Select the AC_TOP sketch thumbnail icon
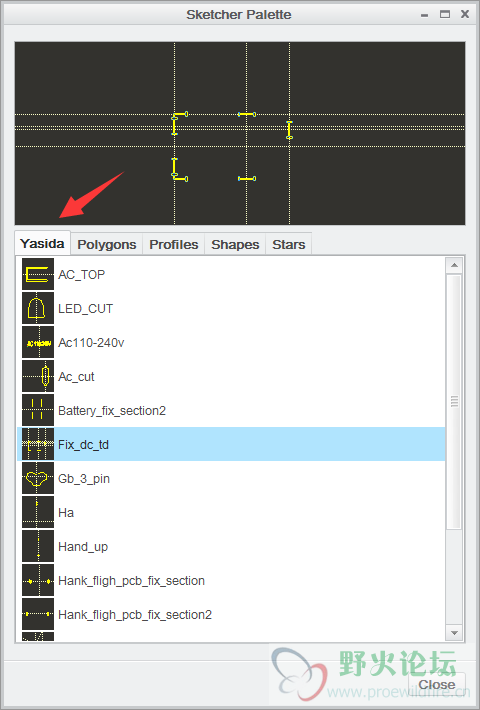Viewport: 480px width, 710px height. 38,274
